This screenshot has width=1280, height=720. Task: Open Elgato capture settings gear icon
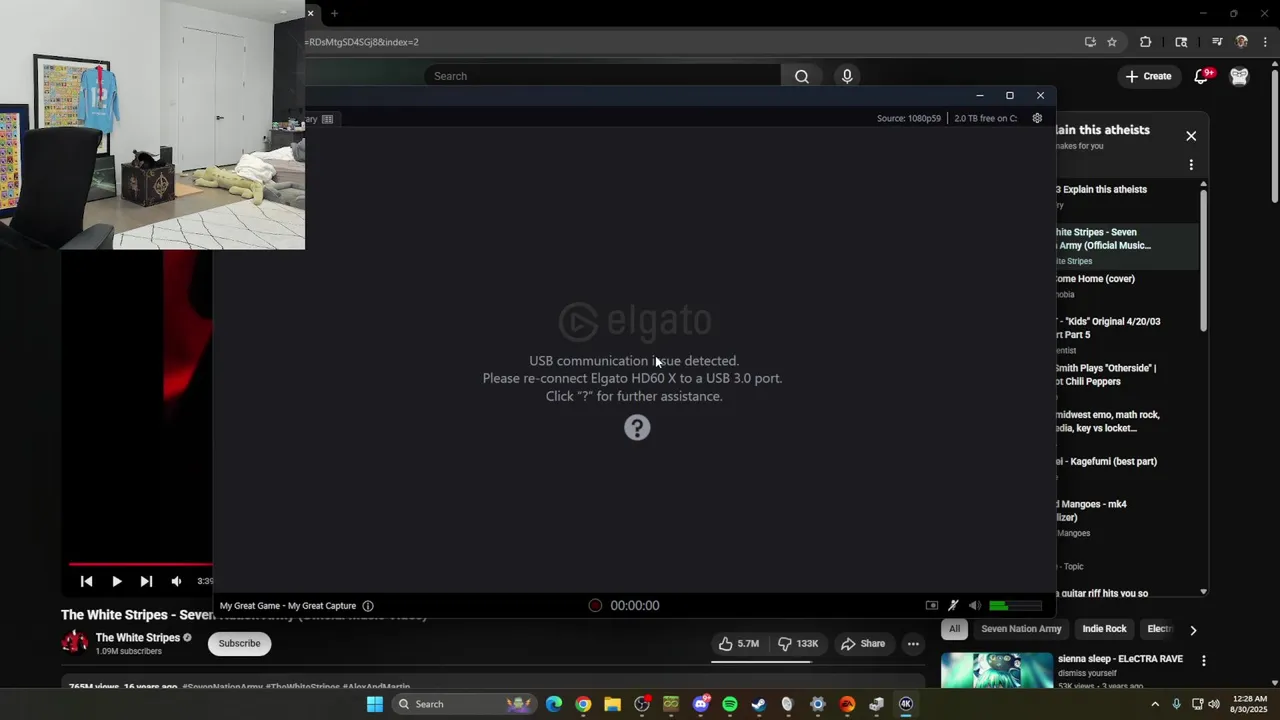pos(1037,118)
